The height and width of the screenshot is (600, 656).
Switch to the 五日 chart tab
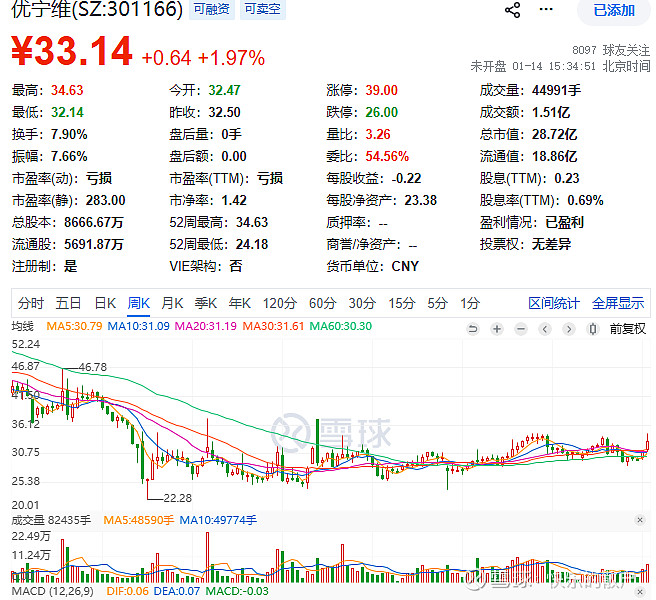tap(68, 303)
